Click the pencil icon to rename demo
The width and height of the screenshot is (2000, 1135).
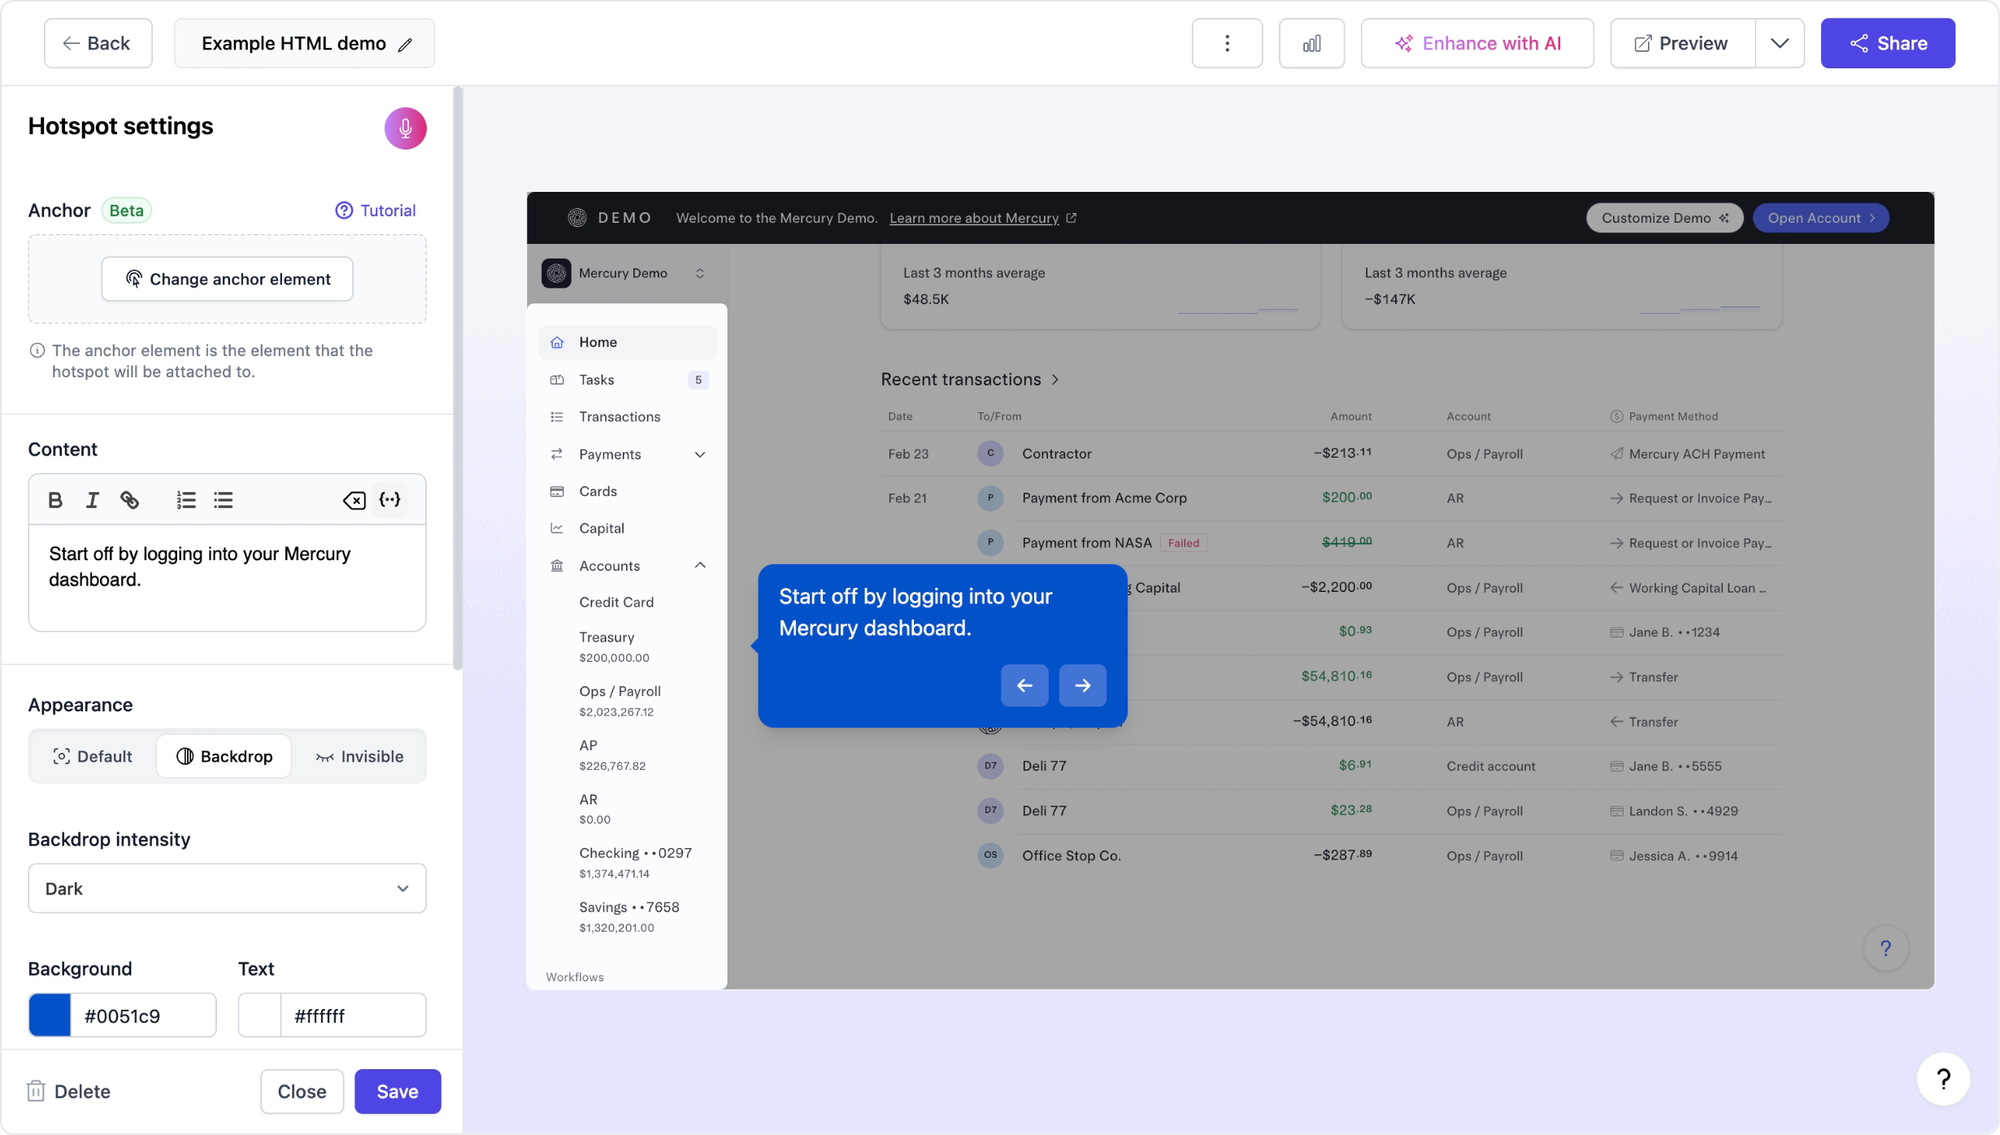point(405,44)
